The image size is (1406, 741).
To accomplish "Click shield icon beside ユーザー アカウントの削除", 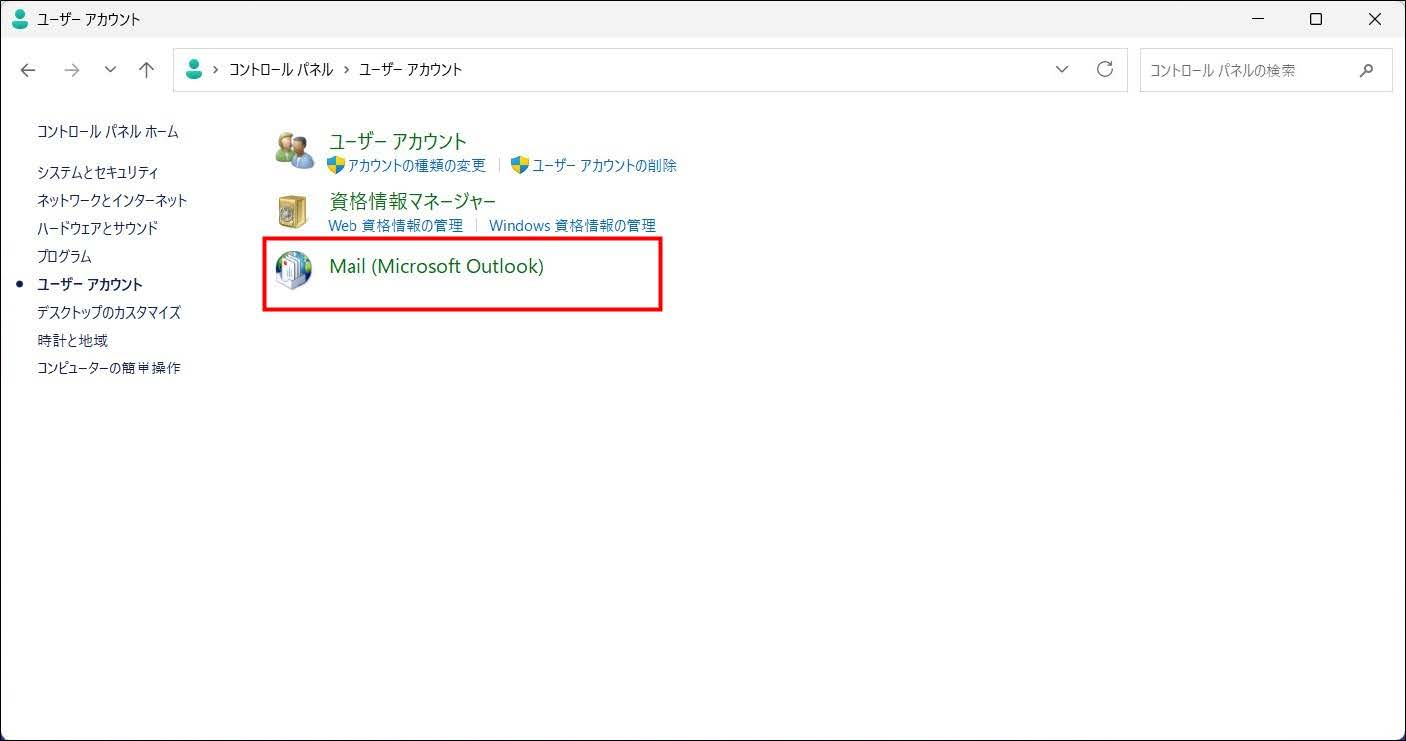I will [520, 165].
